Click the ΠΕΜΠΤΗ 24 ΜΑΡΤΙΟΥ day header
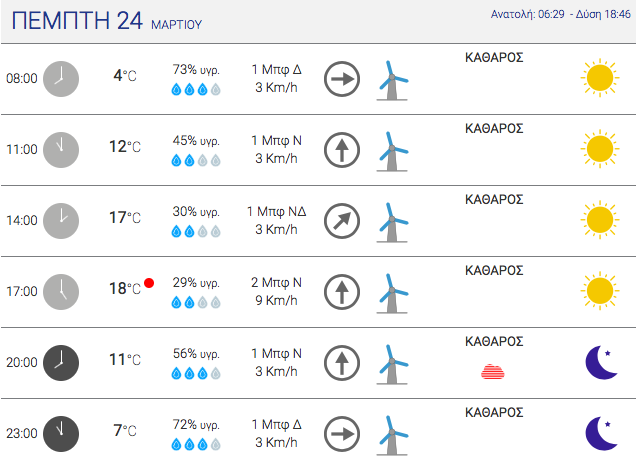637x466 pixels. tap(106, 21)
